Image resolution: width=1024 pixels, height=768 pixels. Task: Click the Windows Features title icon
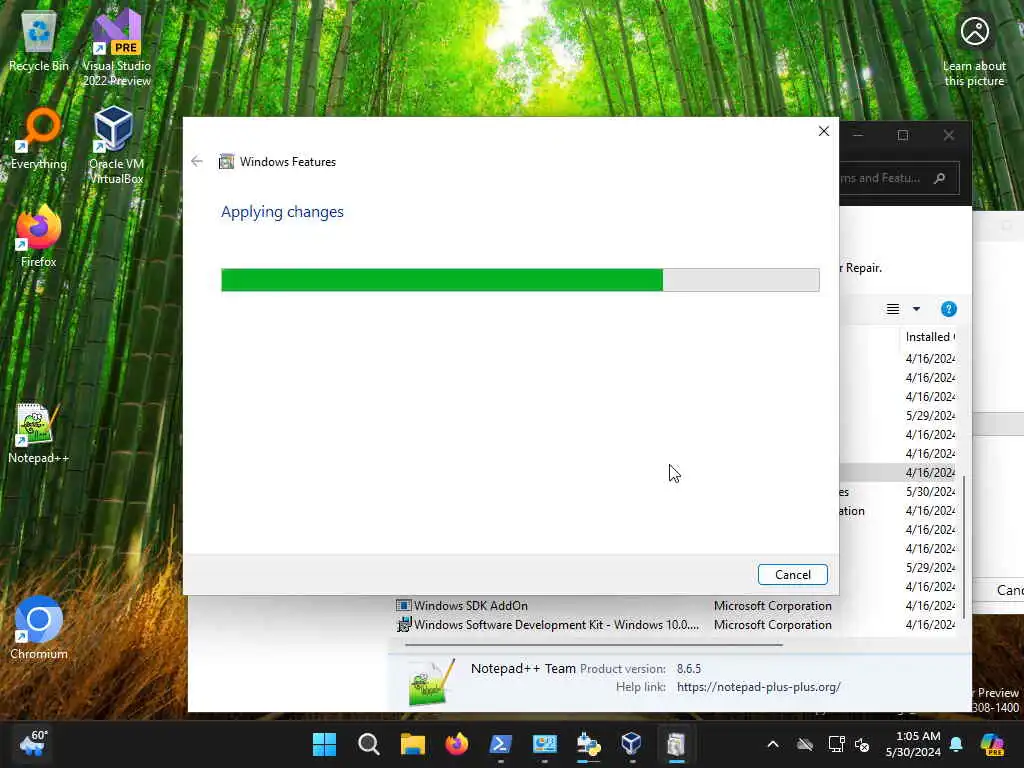point(226,161)
